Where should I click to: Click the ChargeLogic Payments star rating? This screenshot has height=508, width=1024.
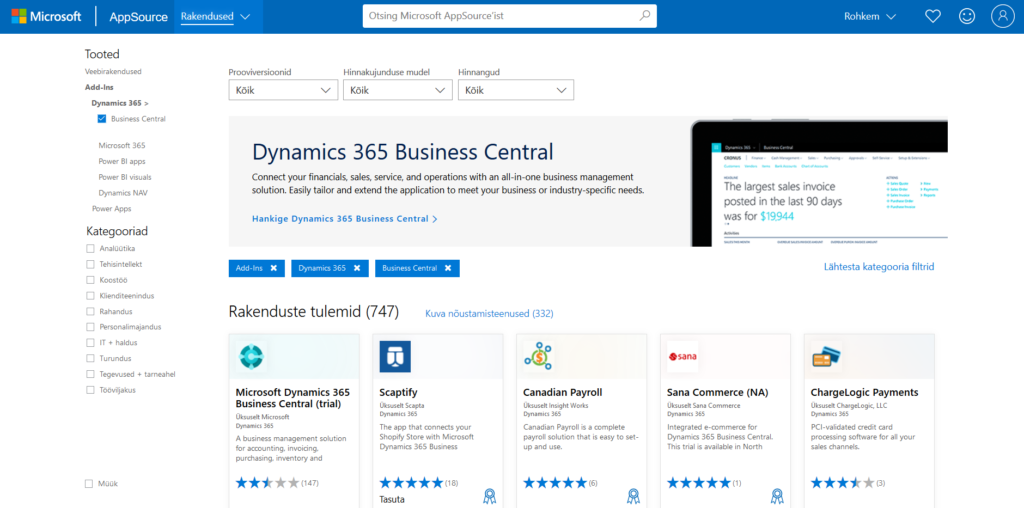(842, 483)
